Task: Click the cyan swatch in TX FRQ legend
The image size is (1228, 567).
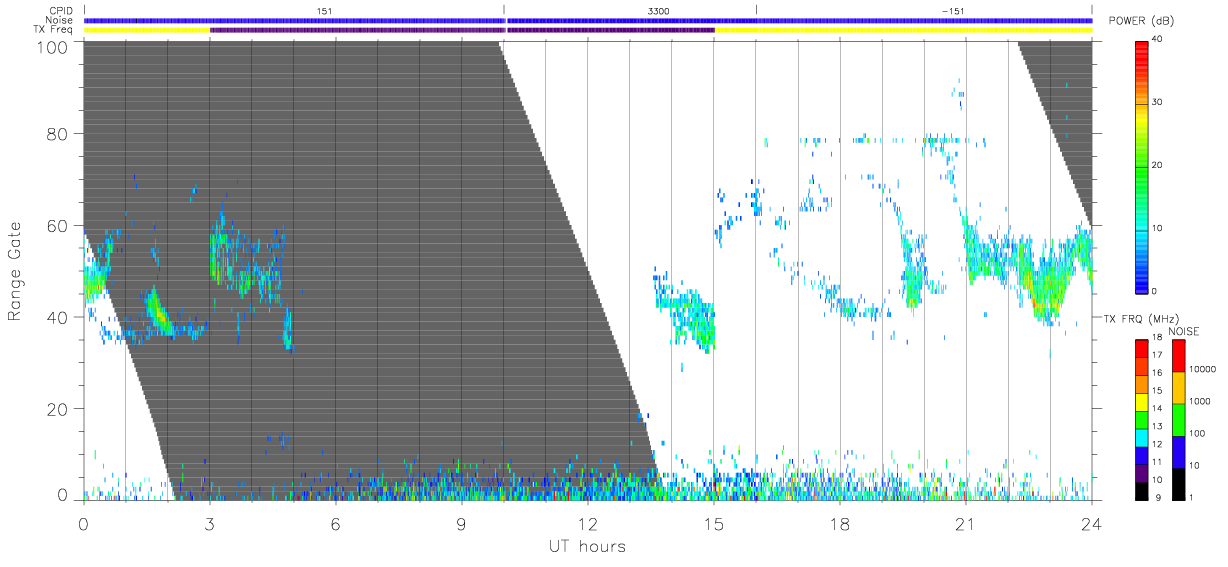Action: click(x=1142, y=438)
